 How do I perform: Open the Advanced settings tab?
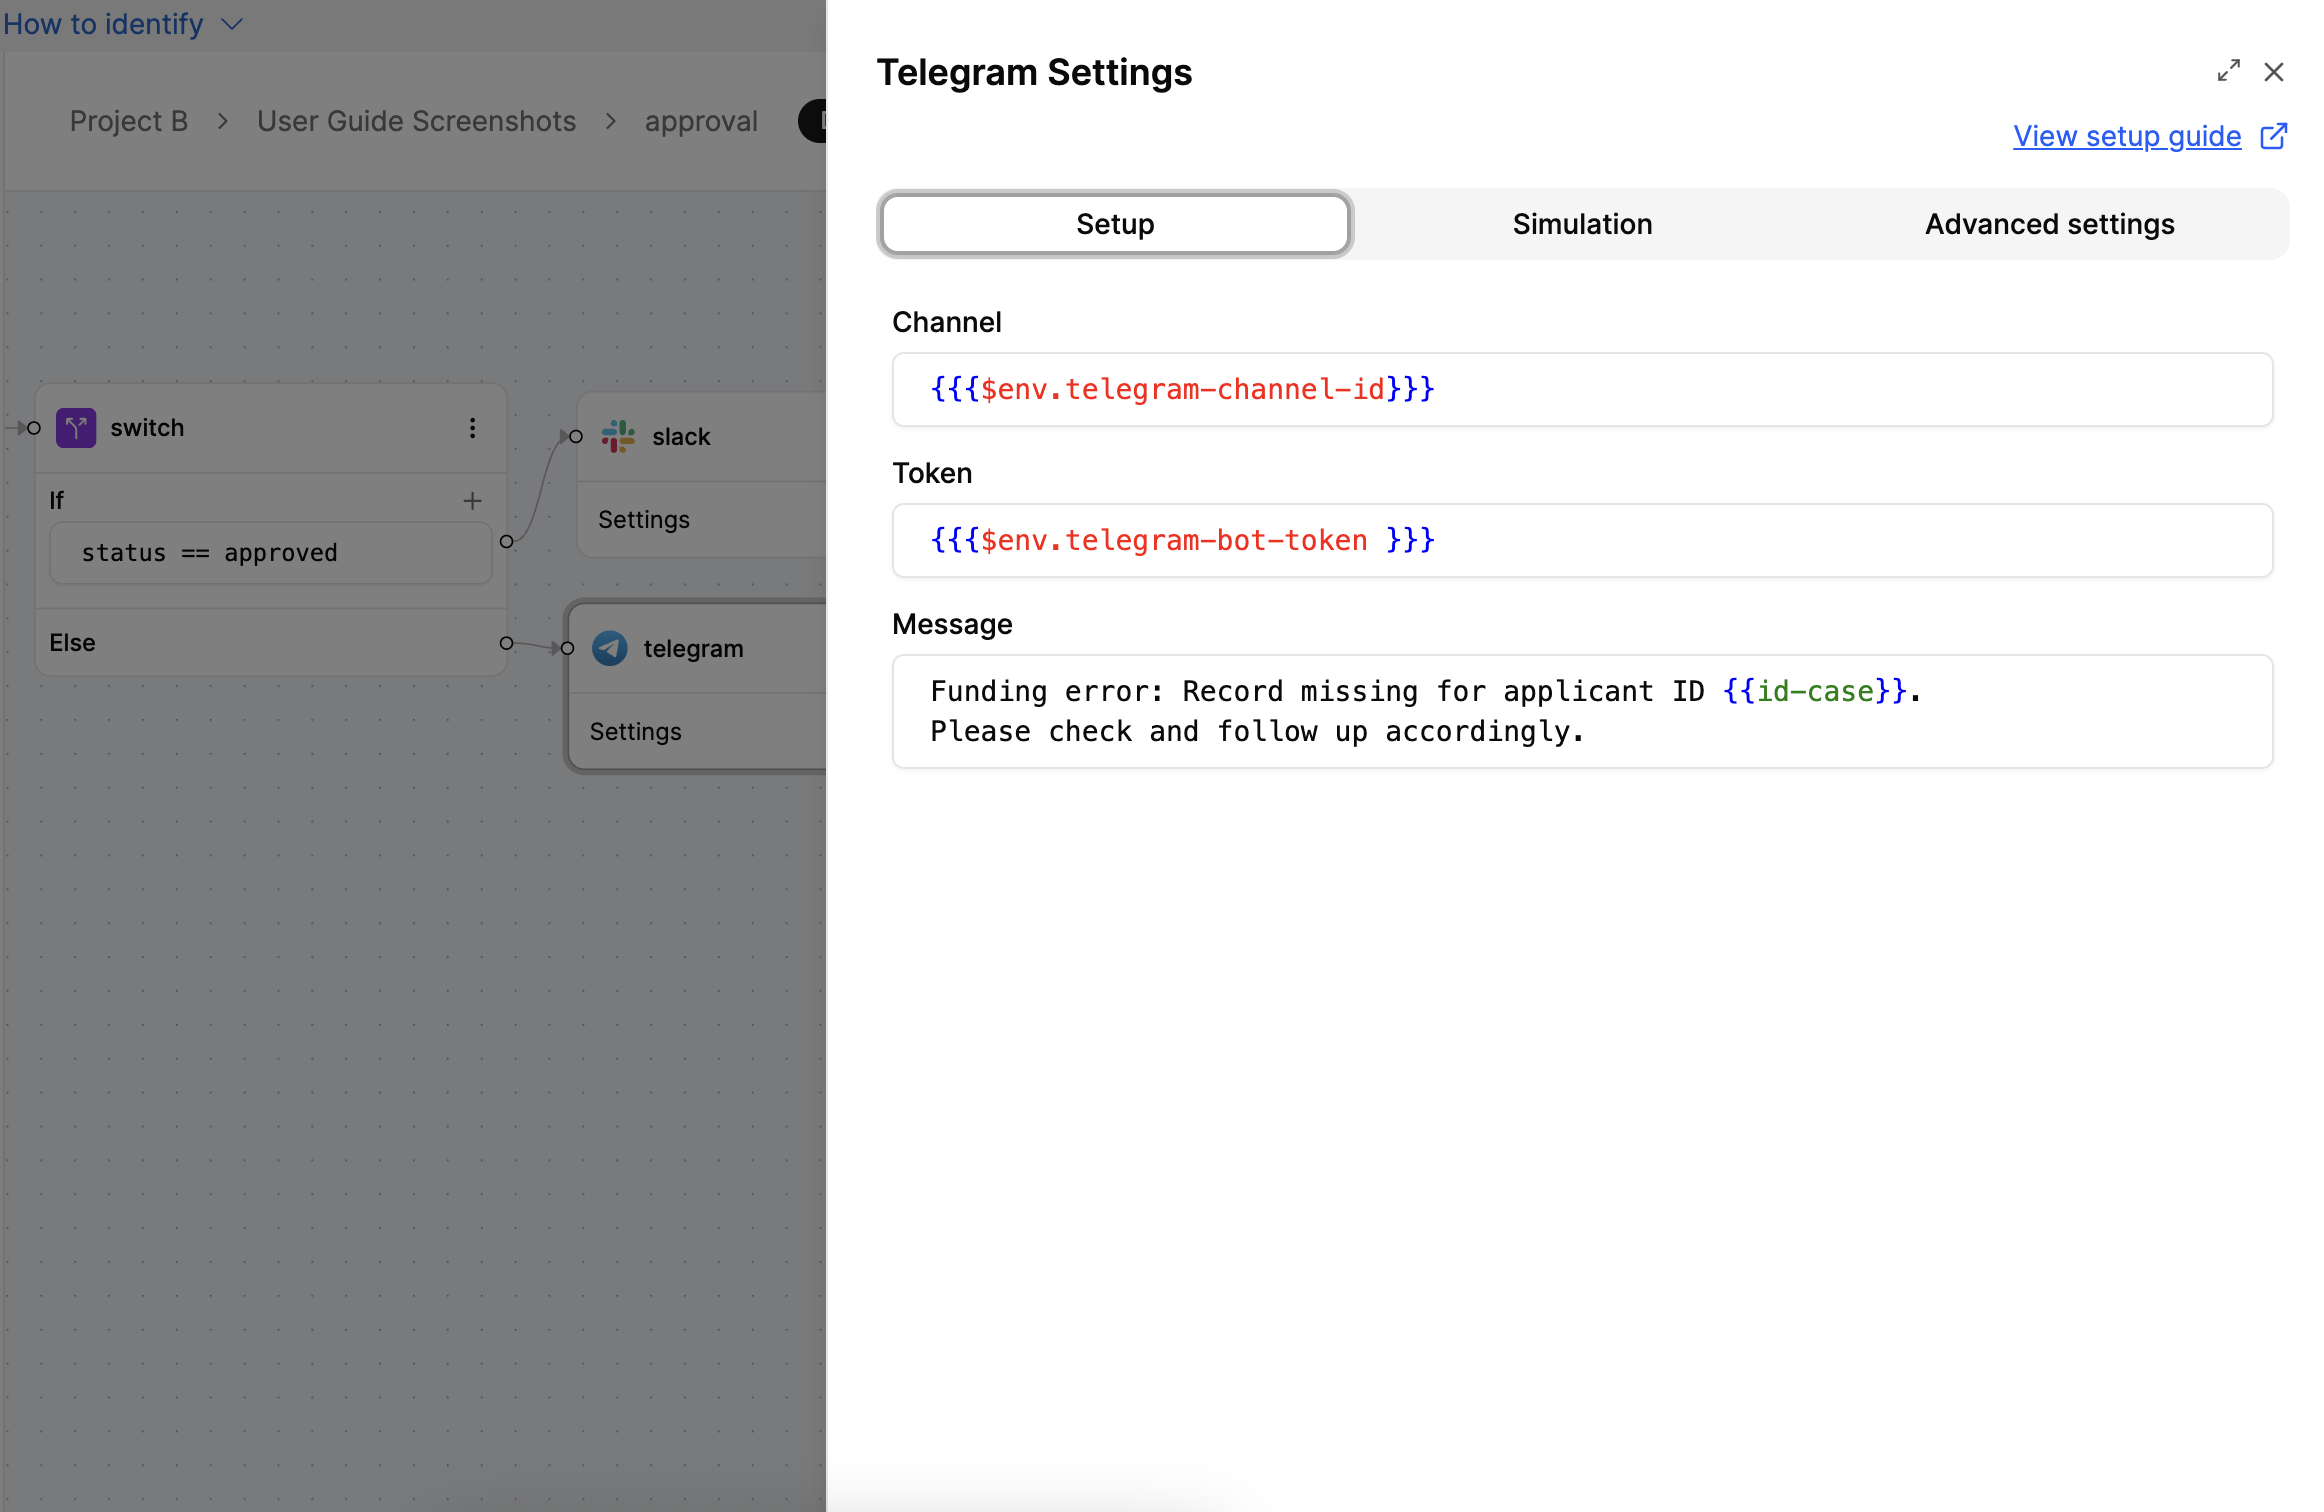(2050, 224)
